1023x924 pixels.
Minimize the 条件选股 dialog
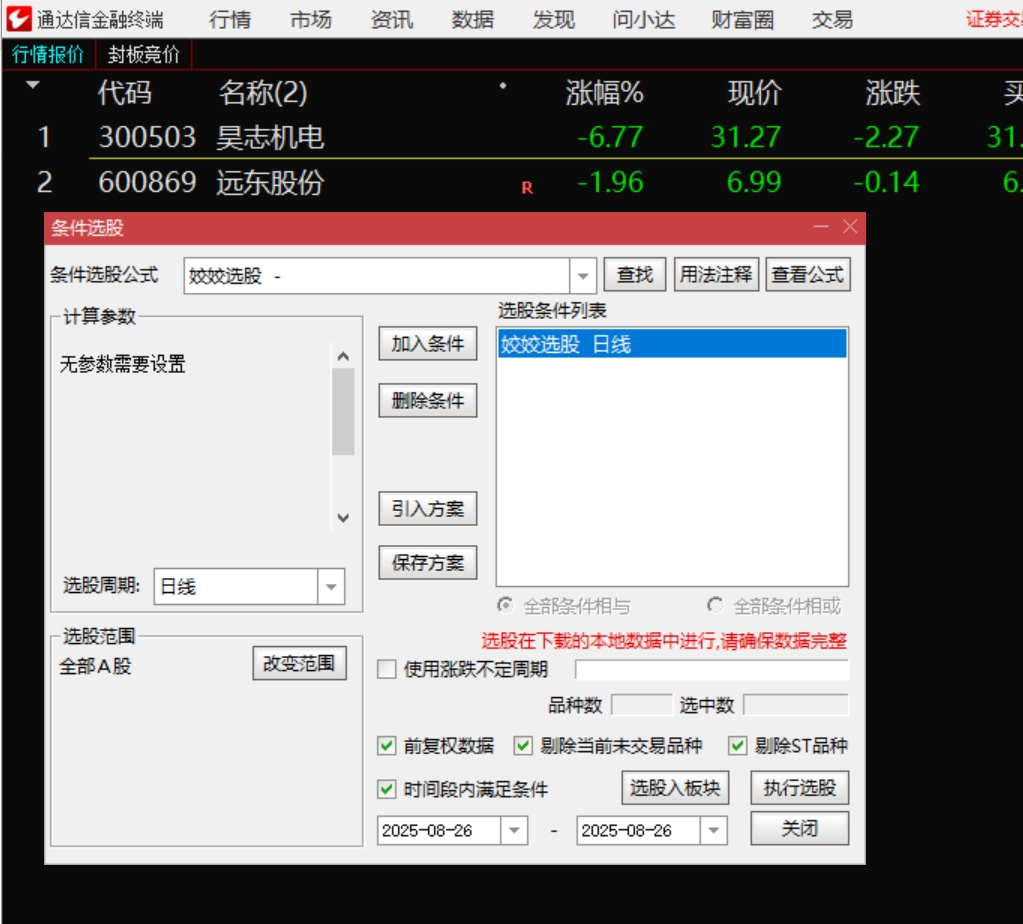coord(821,226)
